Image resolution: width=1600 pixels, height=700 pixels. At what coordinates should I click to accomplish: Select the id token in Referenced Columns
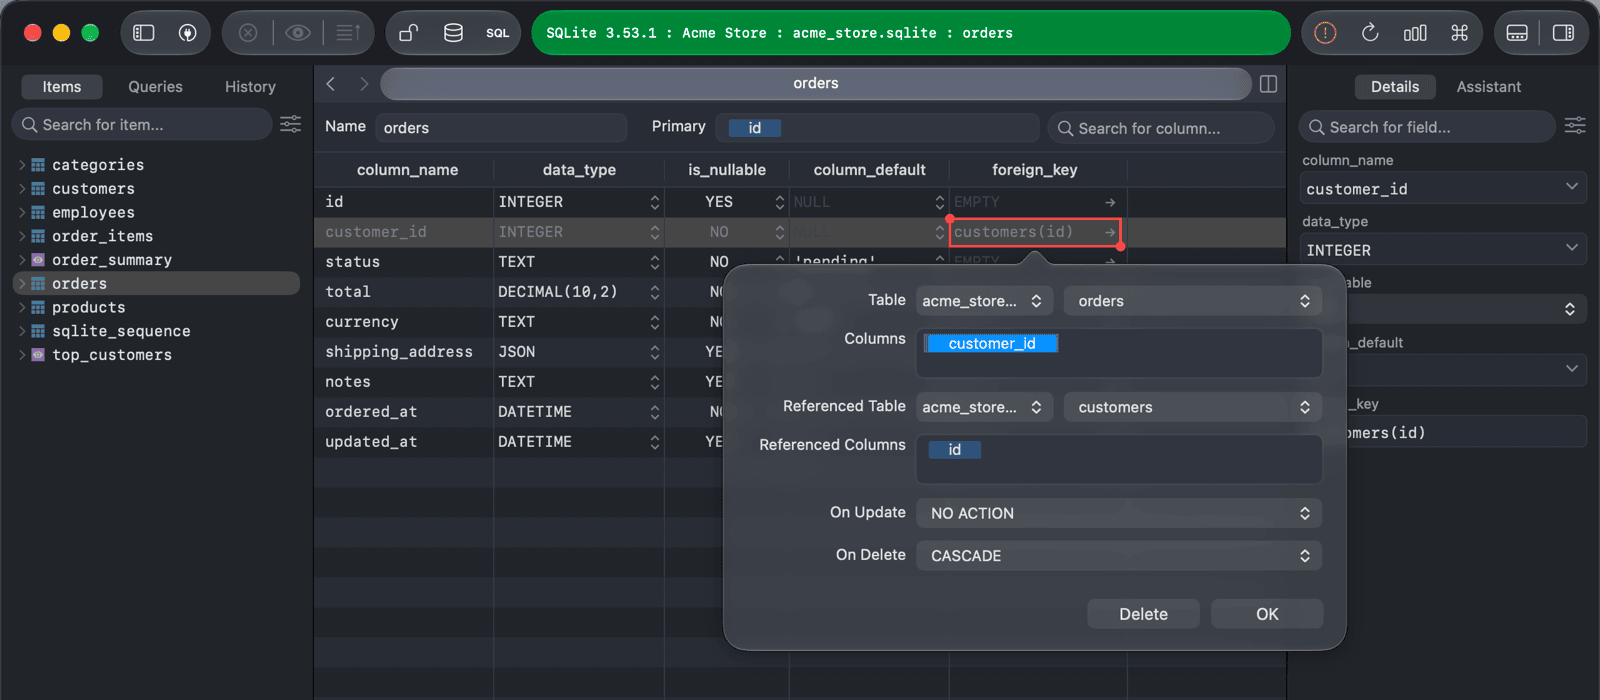(x=954, y=450)
